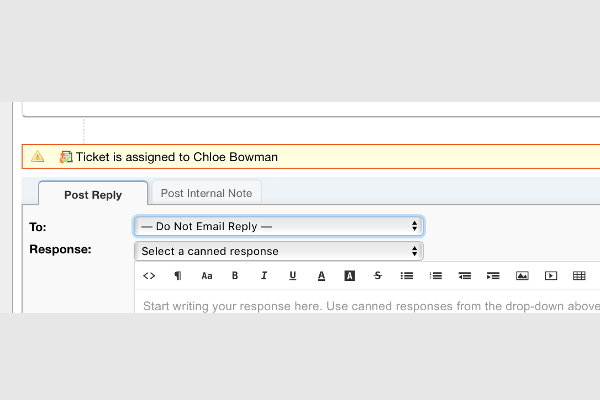Insert a video via play icon
The width and height of the screenshot is (600, 400).
551,276
